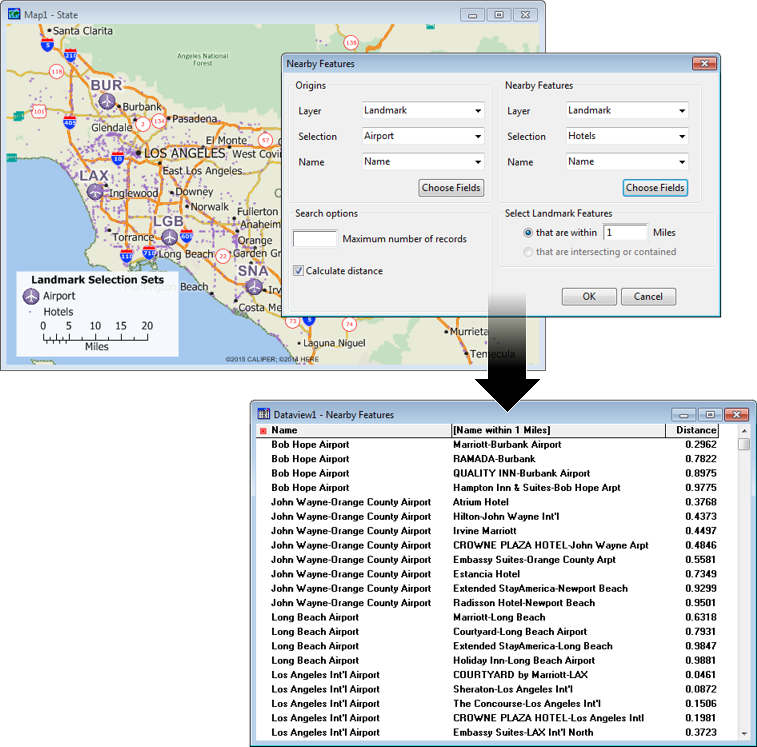
Task: Click the 'Name within 1 Miles' column header
Action: pos(557,430)
